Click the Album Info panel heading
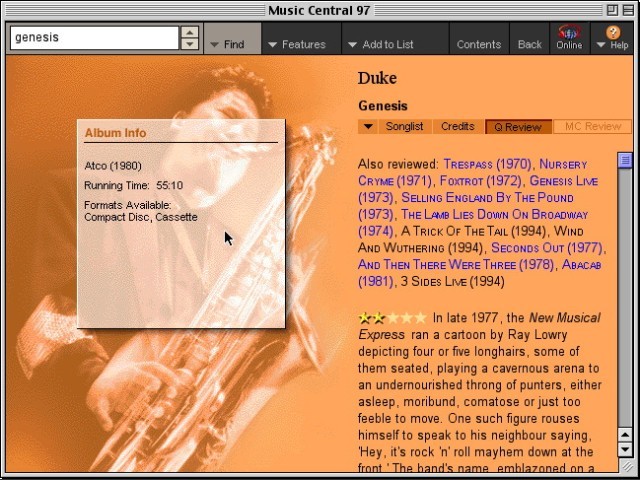 (116, 133)
